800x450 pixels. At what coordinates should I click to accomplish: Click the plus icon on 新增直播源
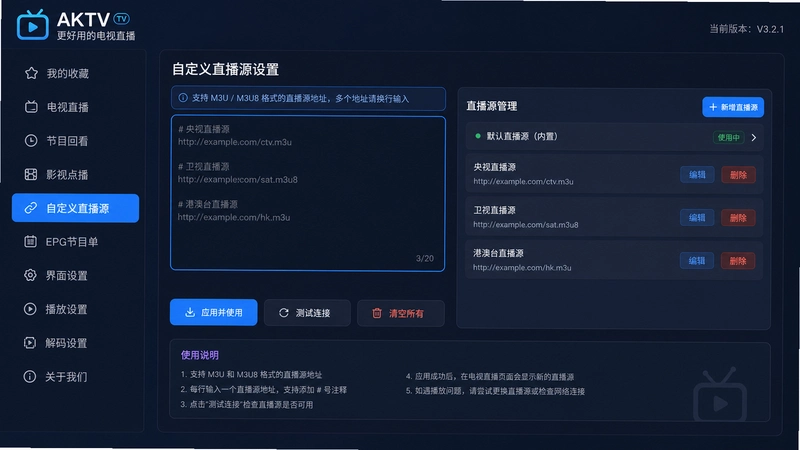[713, 107]
